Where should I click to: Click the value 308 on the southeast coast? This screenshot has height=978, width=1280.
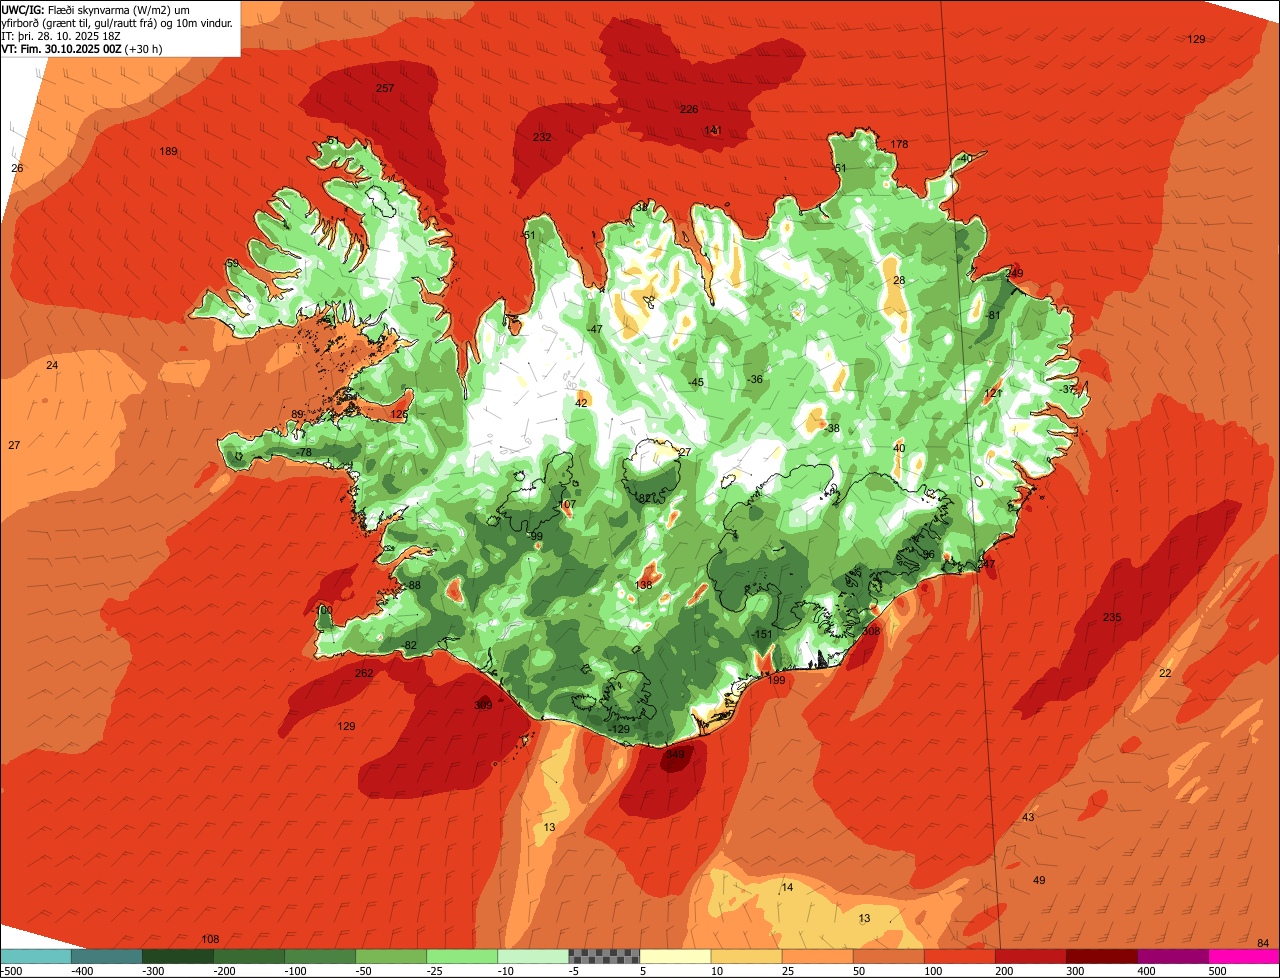tap(871, 631)
